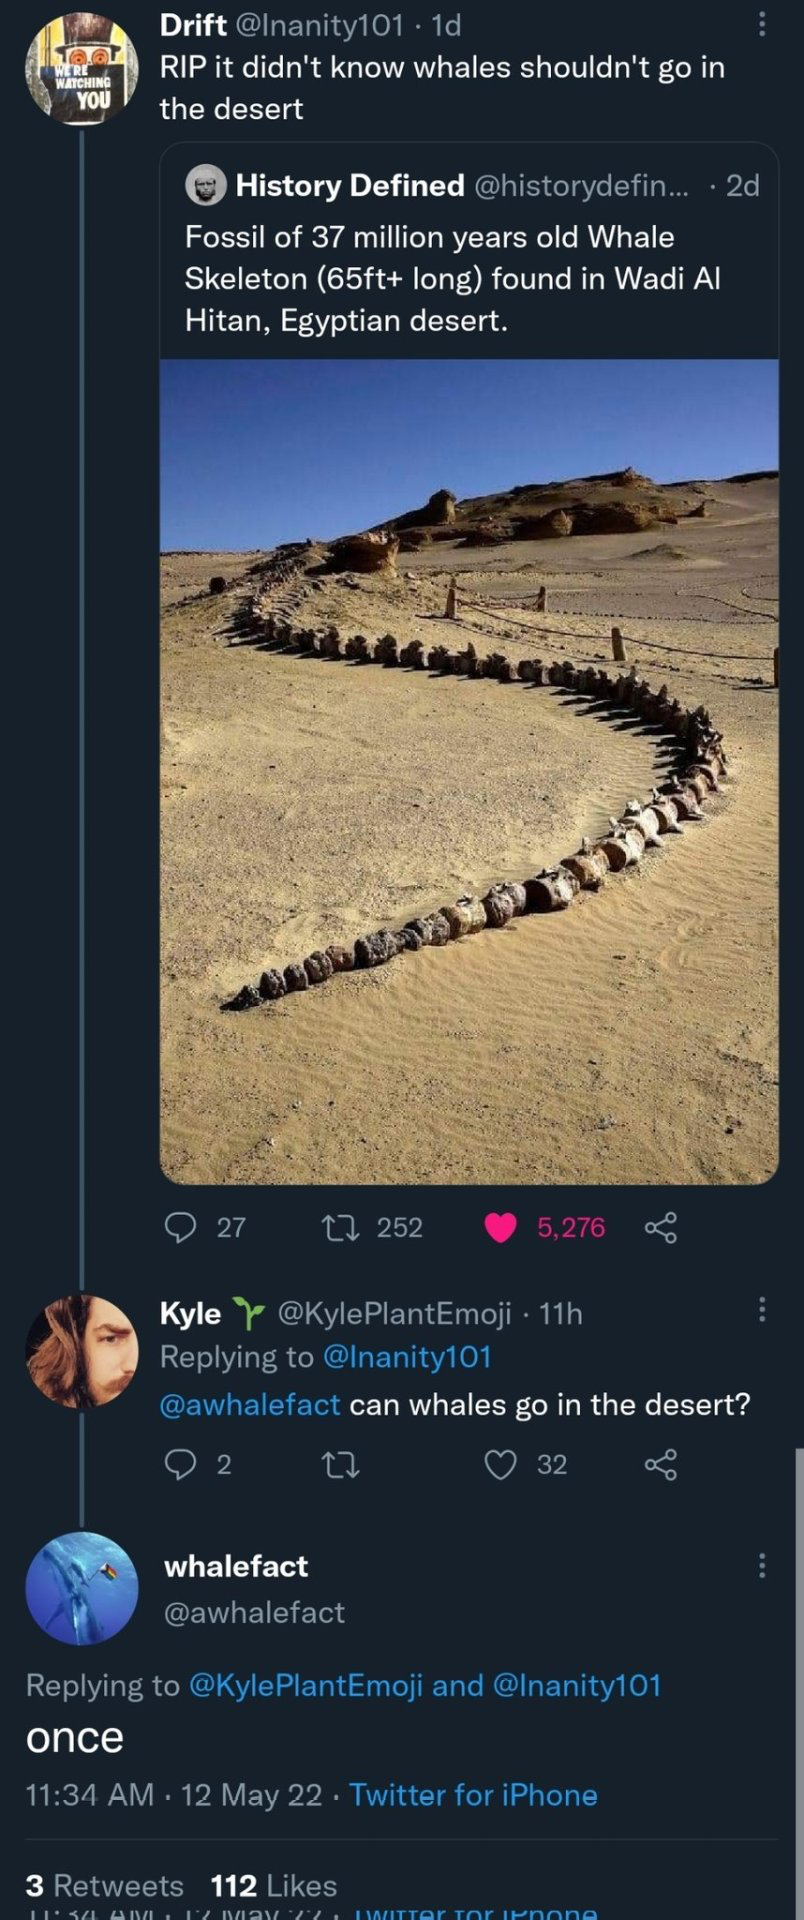Open Drift's profile picture
Image resolution: width=804 pixels, height=1920 pixels.
pos(81,69)
